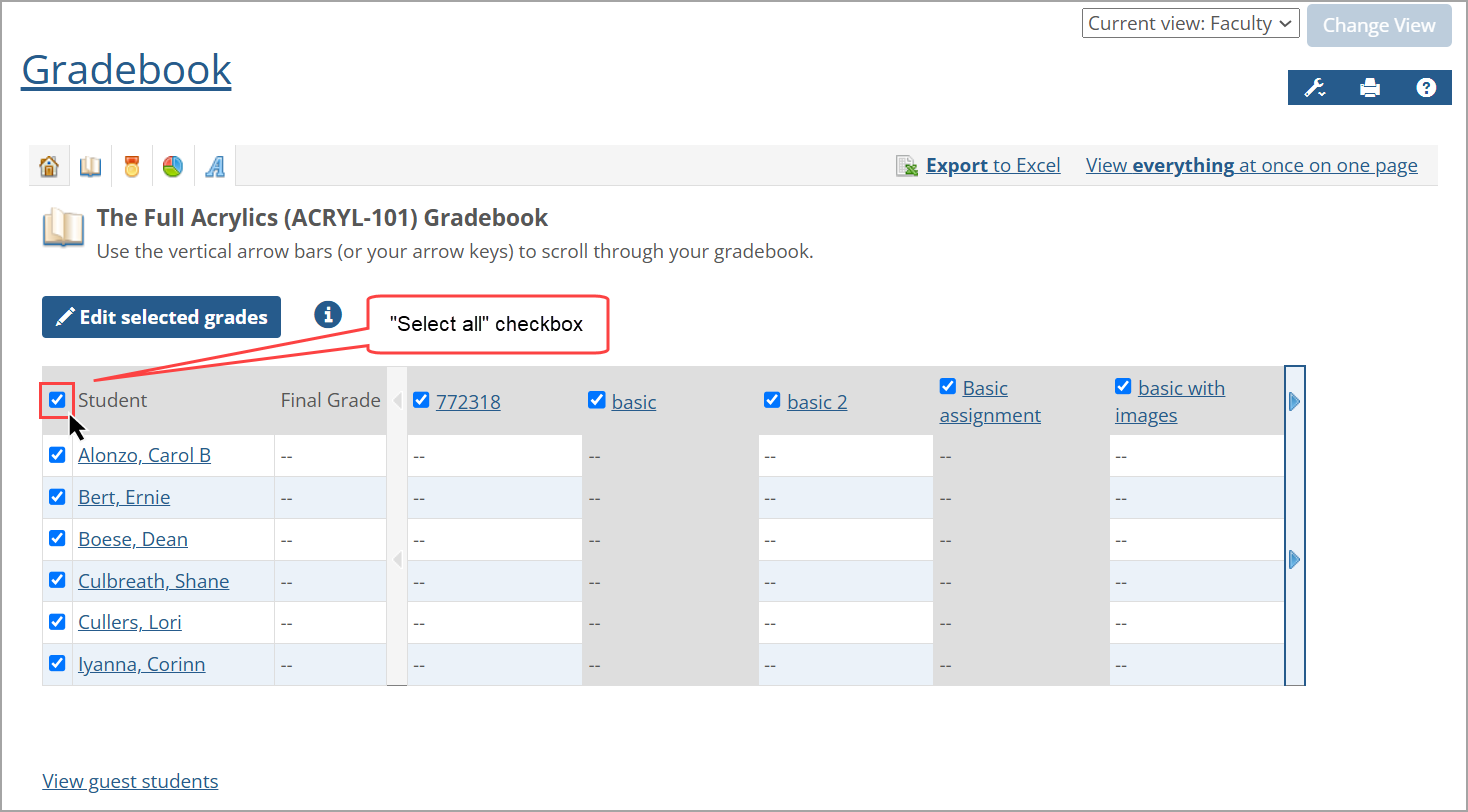The height and width of the screenshot is (812, 1468).
Task: Click the blue info icon
Action: click(328, 314)
